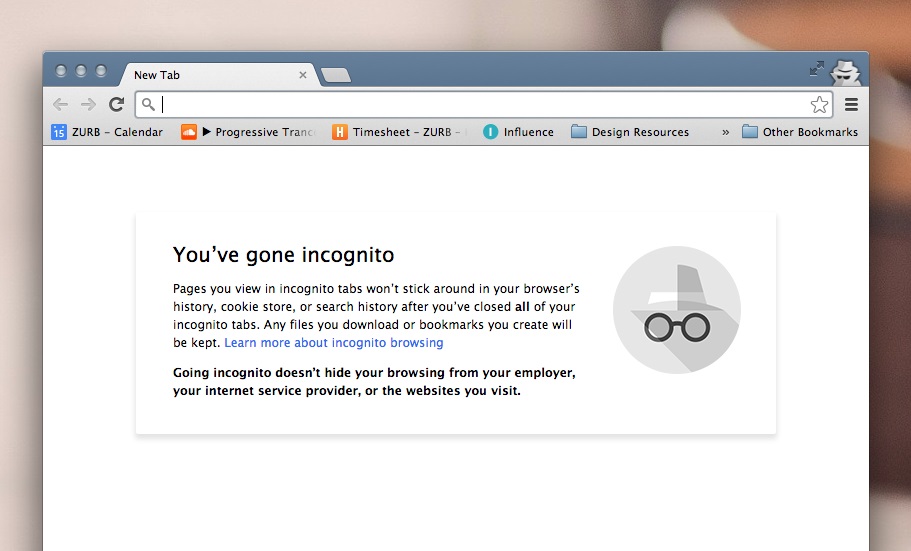Open ZURB – Calendar bookmark
This screenshot has height=551, width=911.
click(107, 132)
